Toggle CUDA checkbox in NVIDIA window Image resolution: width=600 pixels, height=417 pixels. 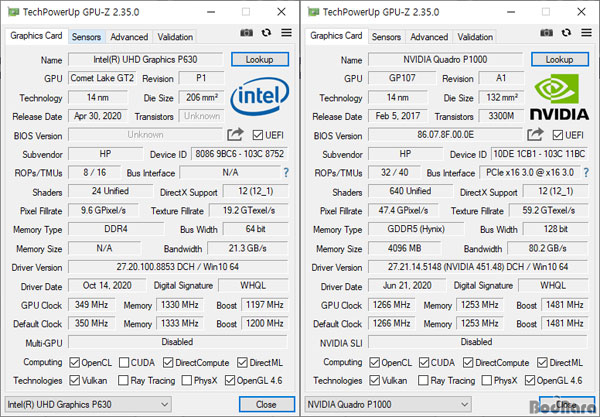(424, 362)
